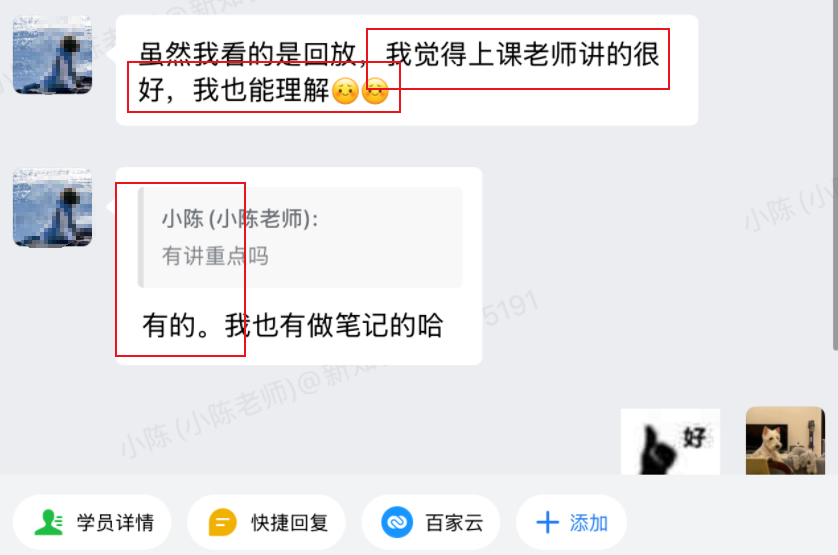This screenshot has height=555, width=838.
Task: Click the smiling emoji in first message
Action: pos(345,90)
